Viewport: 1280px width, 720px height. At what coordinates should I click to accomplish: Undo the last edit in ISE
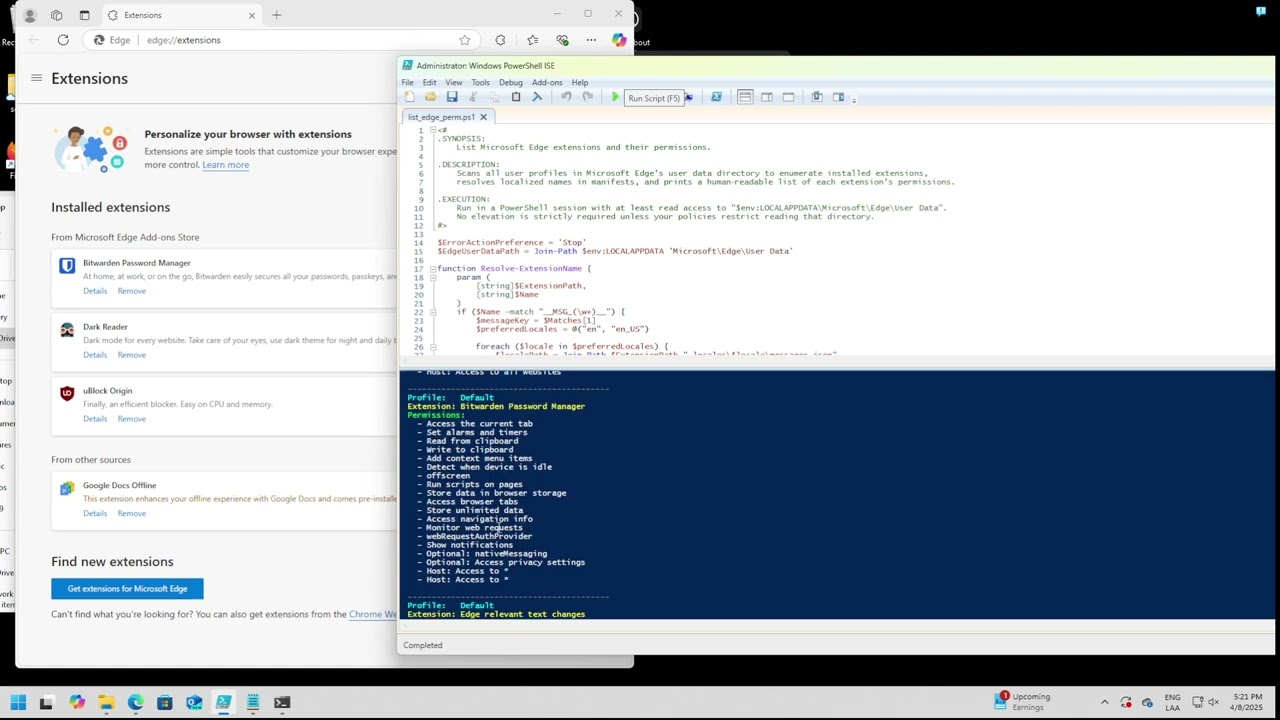click(566, 97)
